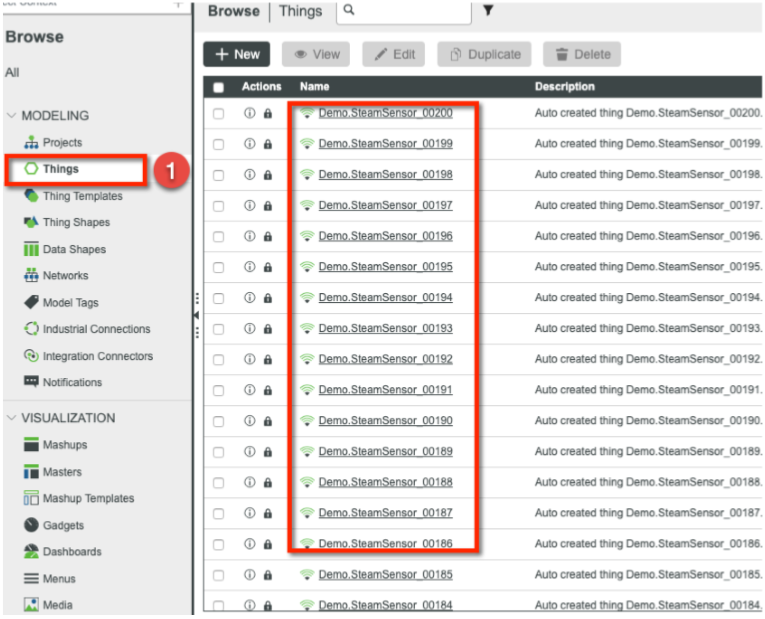
Task: Show info for Demo.SteamSensor_00185
Action: tap(249, 575)
